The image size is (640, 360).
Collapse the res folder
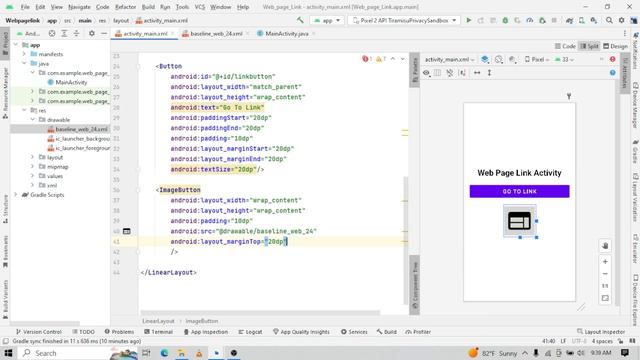(x=24, y=110)
